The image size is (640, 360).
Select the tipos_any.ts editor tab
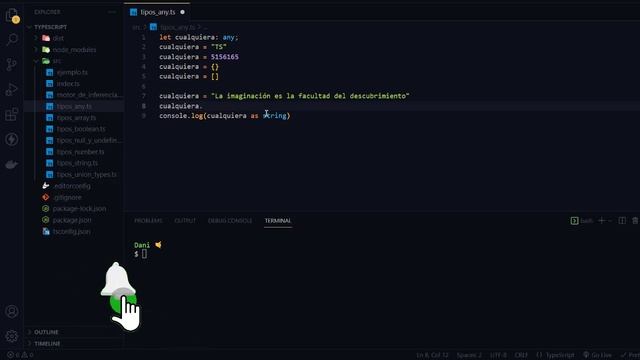pos(157,12)
